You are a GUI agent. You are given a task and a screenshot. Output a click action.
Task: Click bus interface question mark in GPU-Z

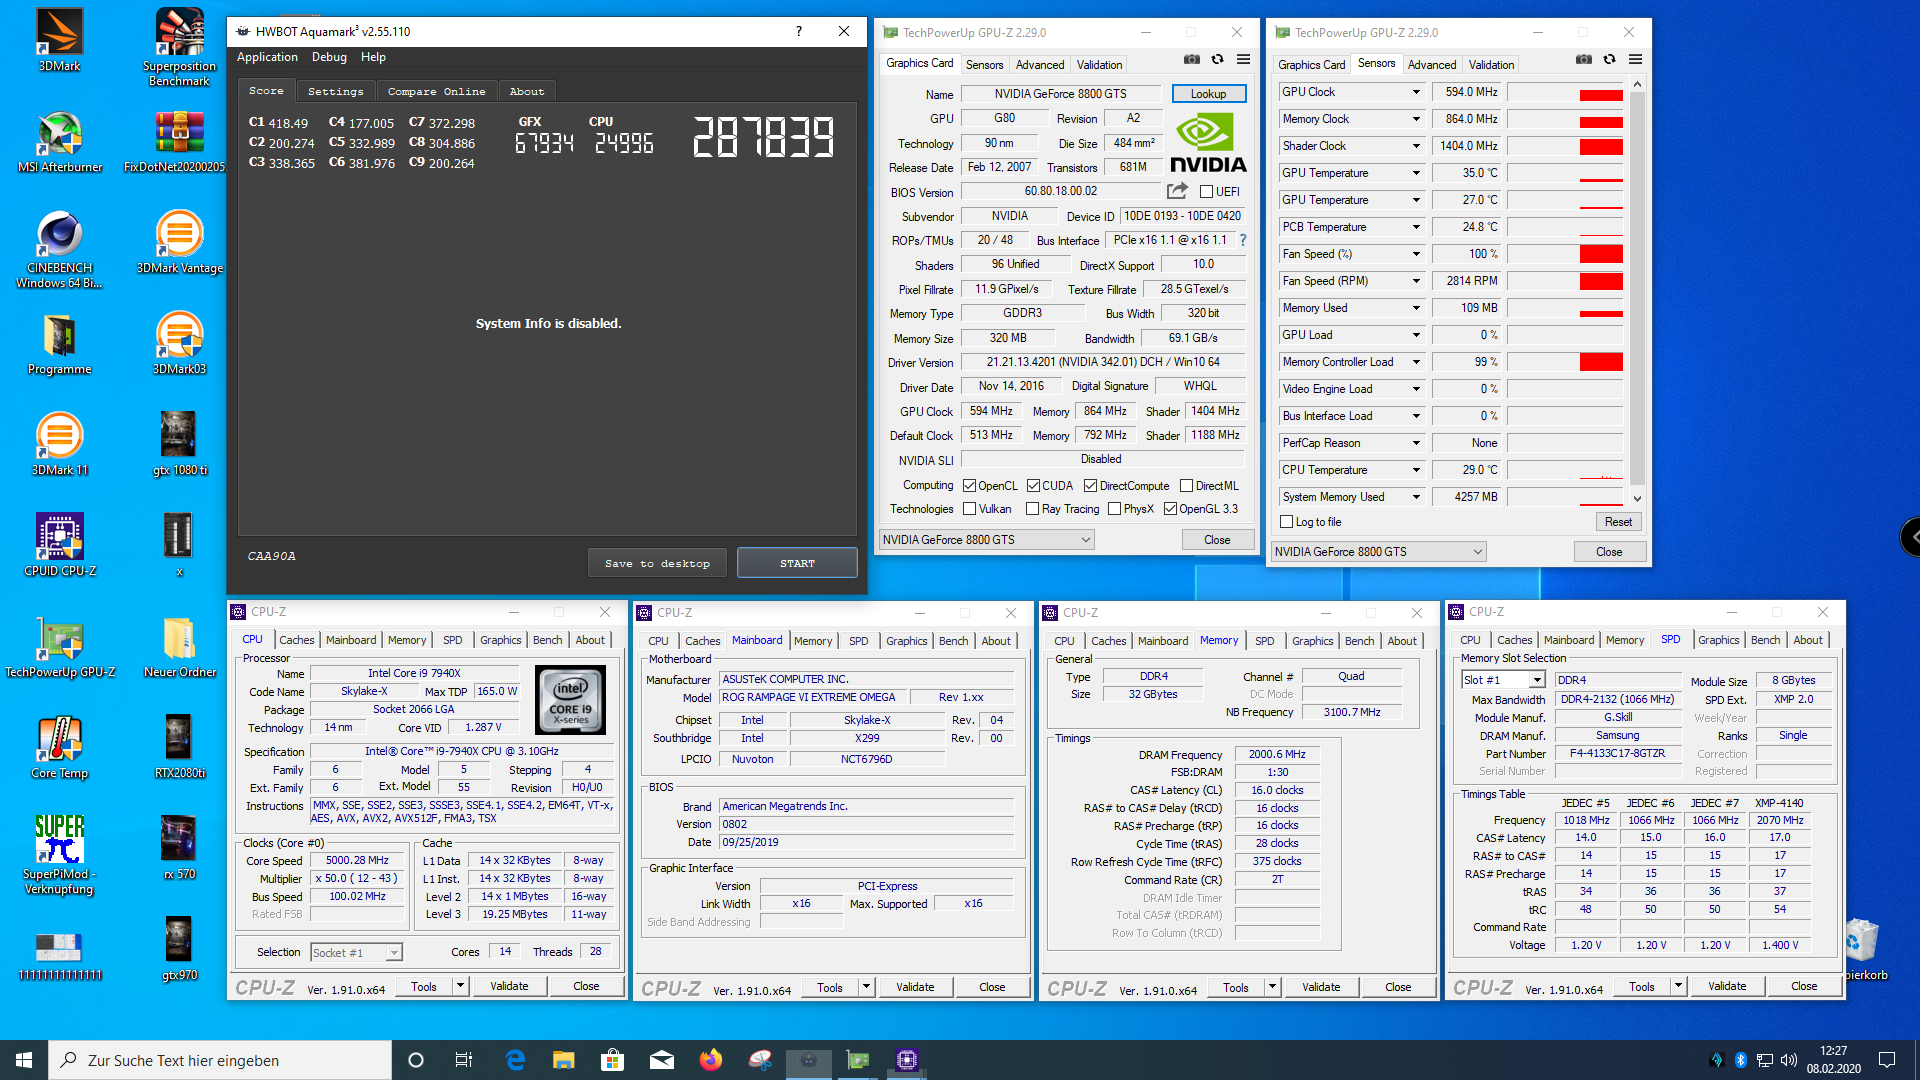point(1243,240)
